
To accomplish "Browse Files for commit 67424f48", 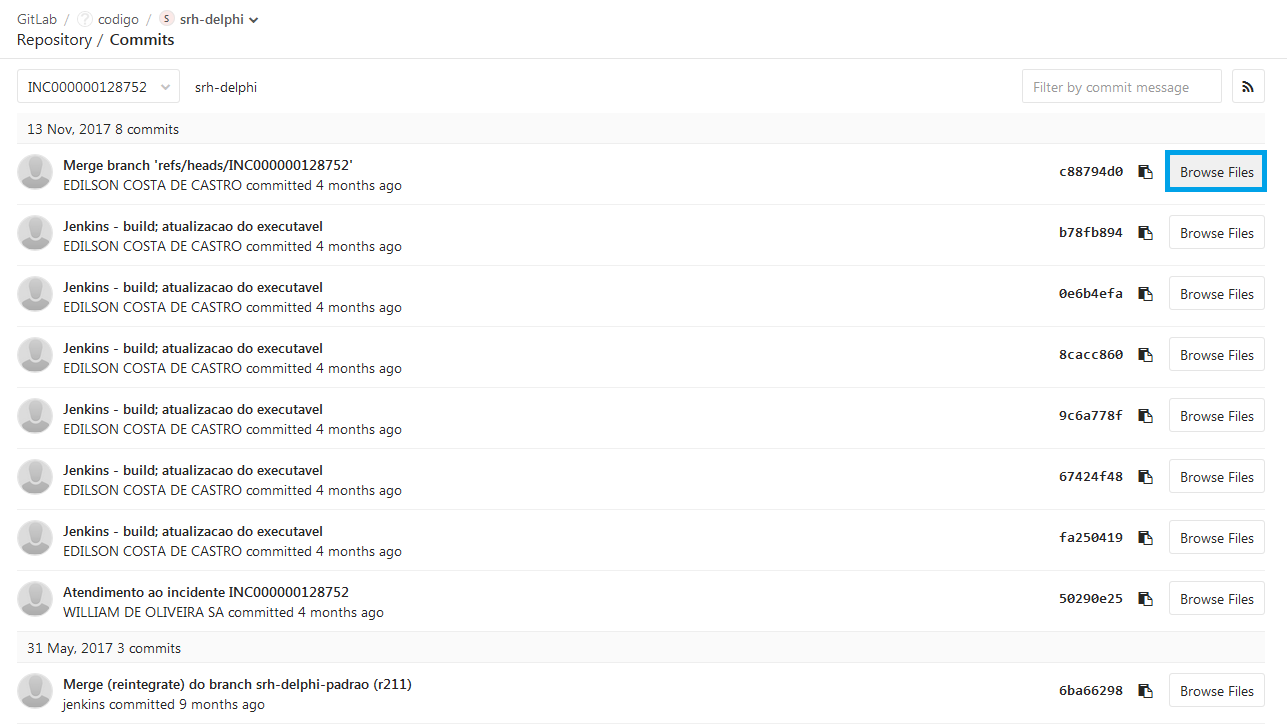I will click(x=1216, y=477).
